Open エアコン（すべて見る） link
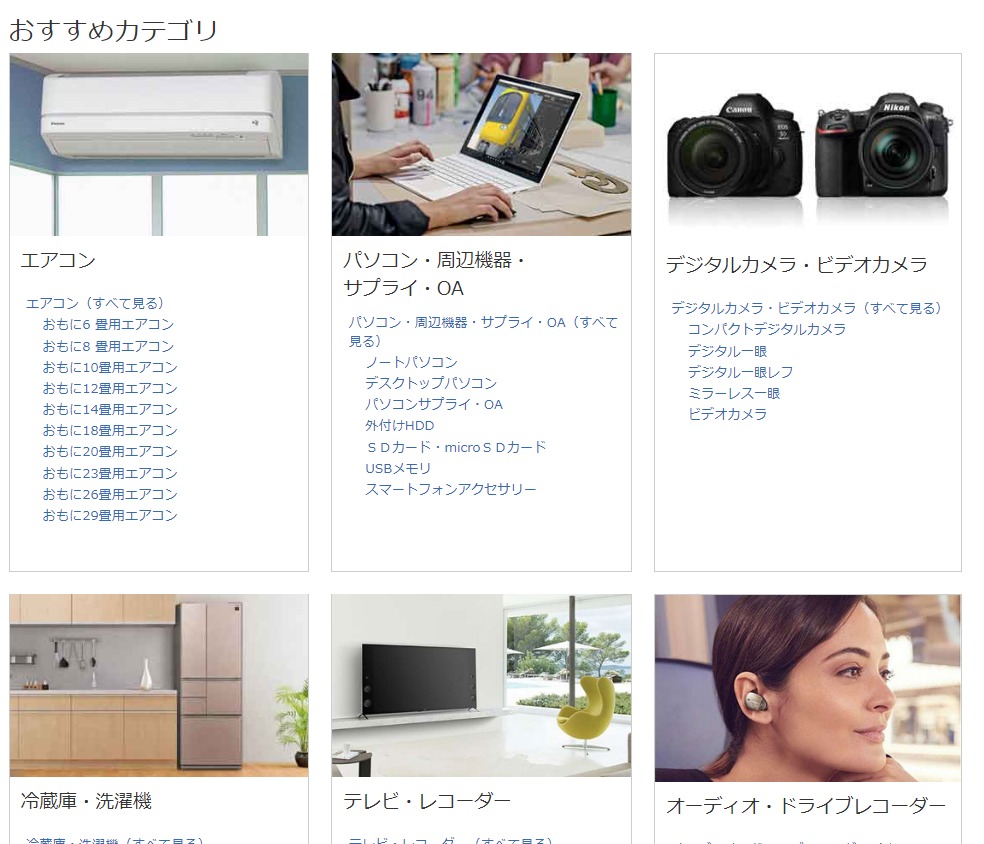The height and width of the screenshot is (844, 984). (x=95, y=303)
